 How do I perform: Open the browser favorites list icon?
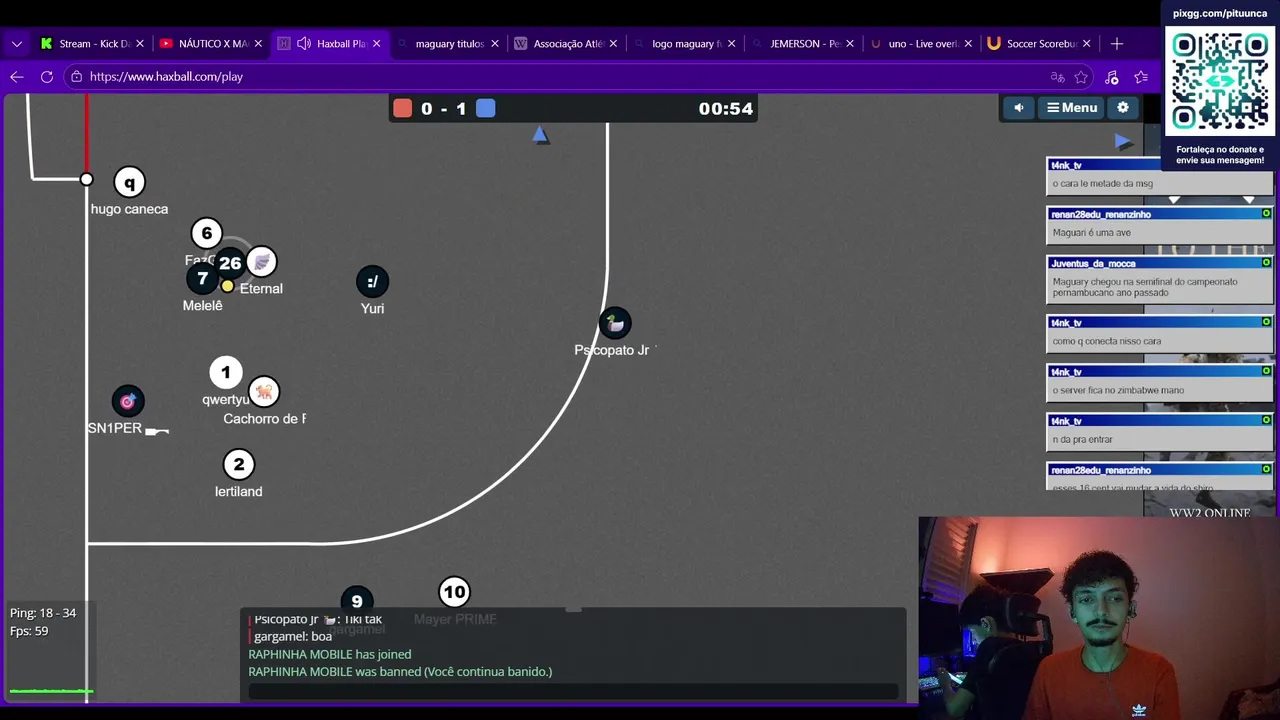click(1141, 77)
